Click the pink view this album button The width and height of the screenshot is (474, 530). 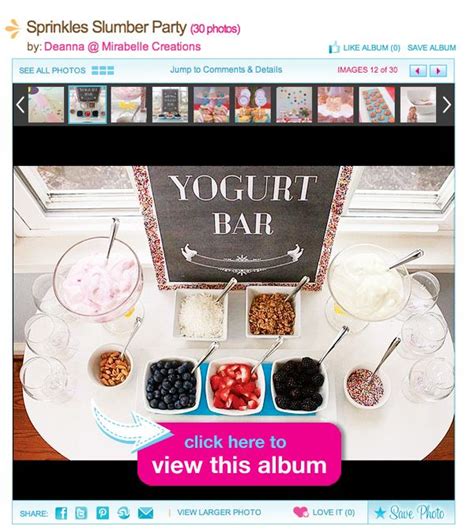click(239, 454)
